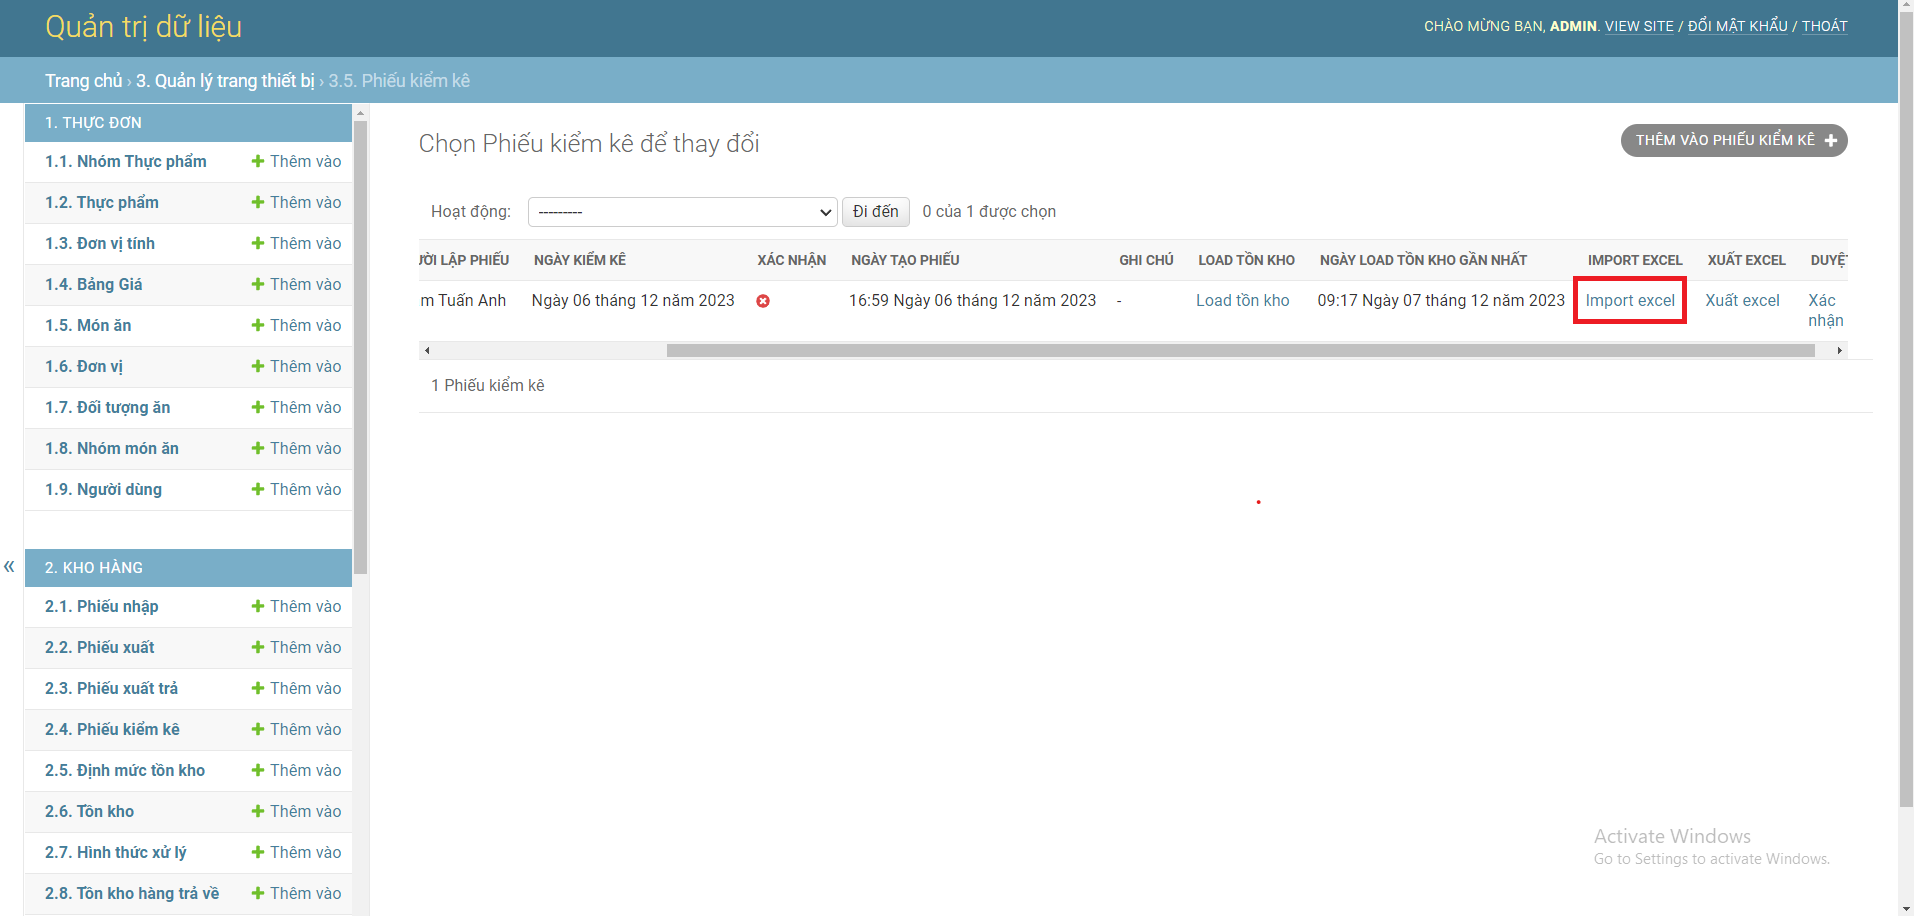Open 3. Quản lý trang thiết bị breadcrumb
This screenshot has height=916, width=1914.
(x=225, y=80)
